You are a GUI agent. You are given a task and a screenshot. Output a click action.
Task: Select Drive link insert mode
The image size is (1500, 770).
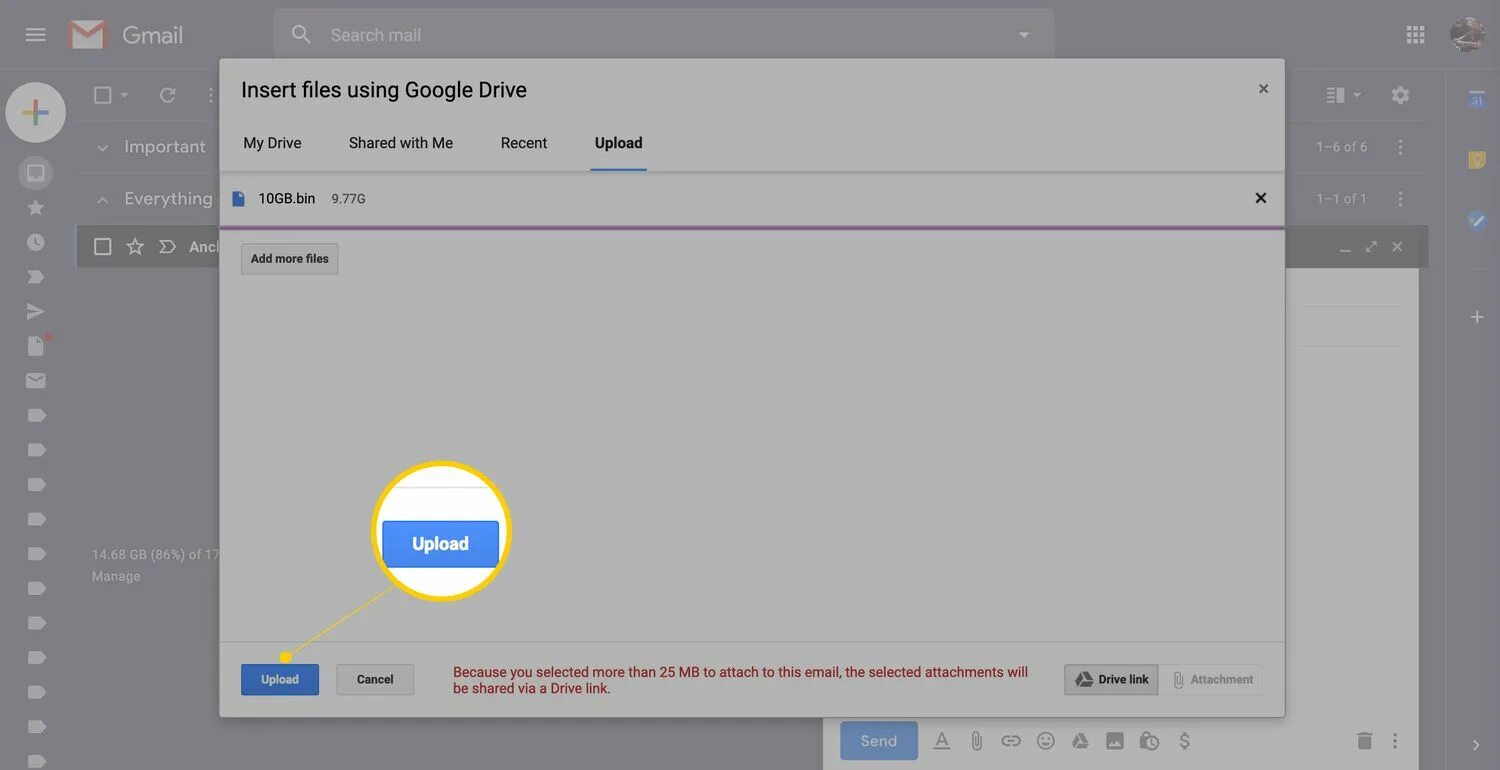1111,679
